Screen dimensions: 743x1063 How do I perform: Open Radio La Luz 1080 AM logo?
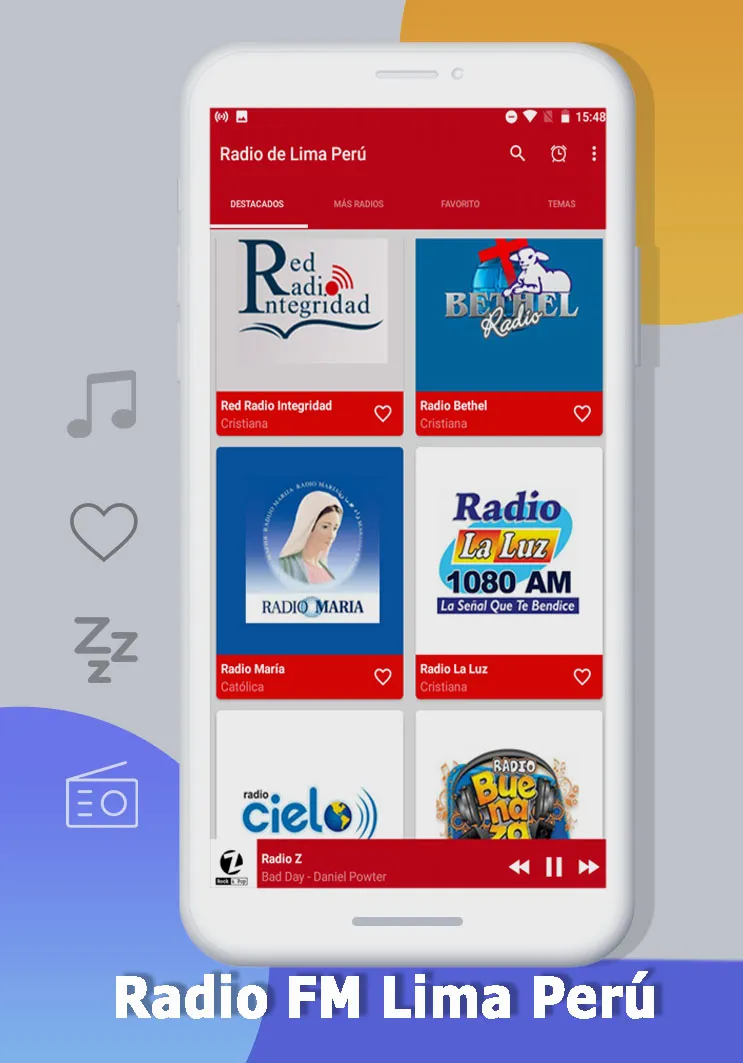point(509,551)
